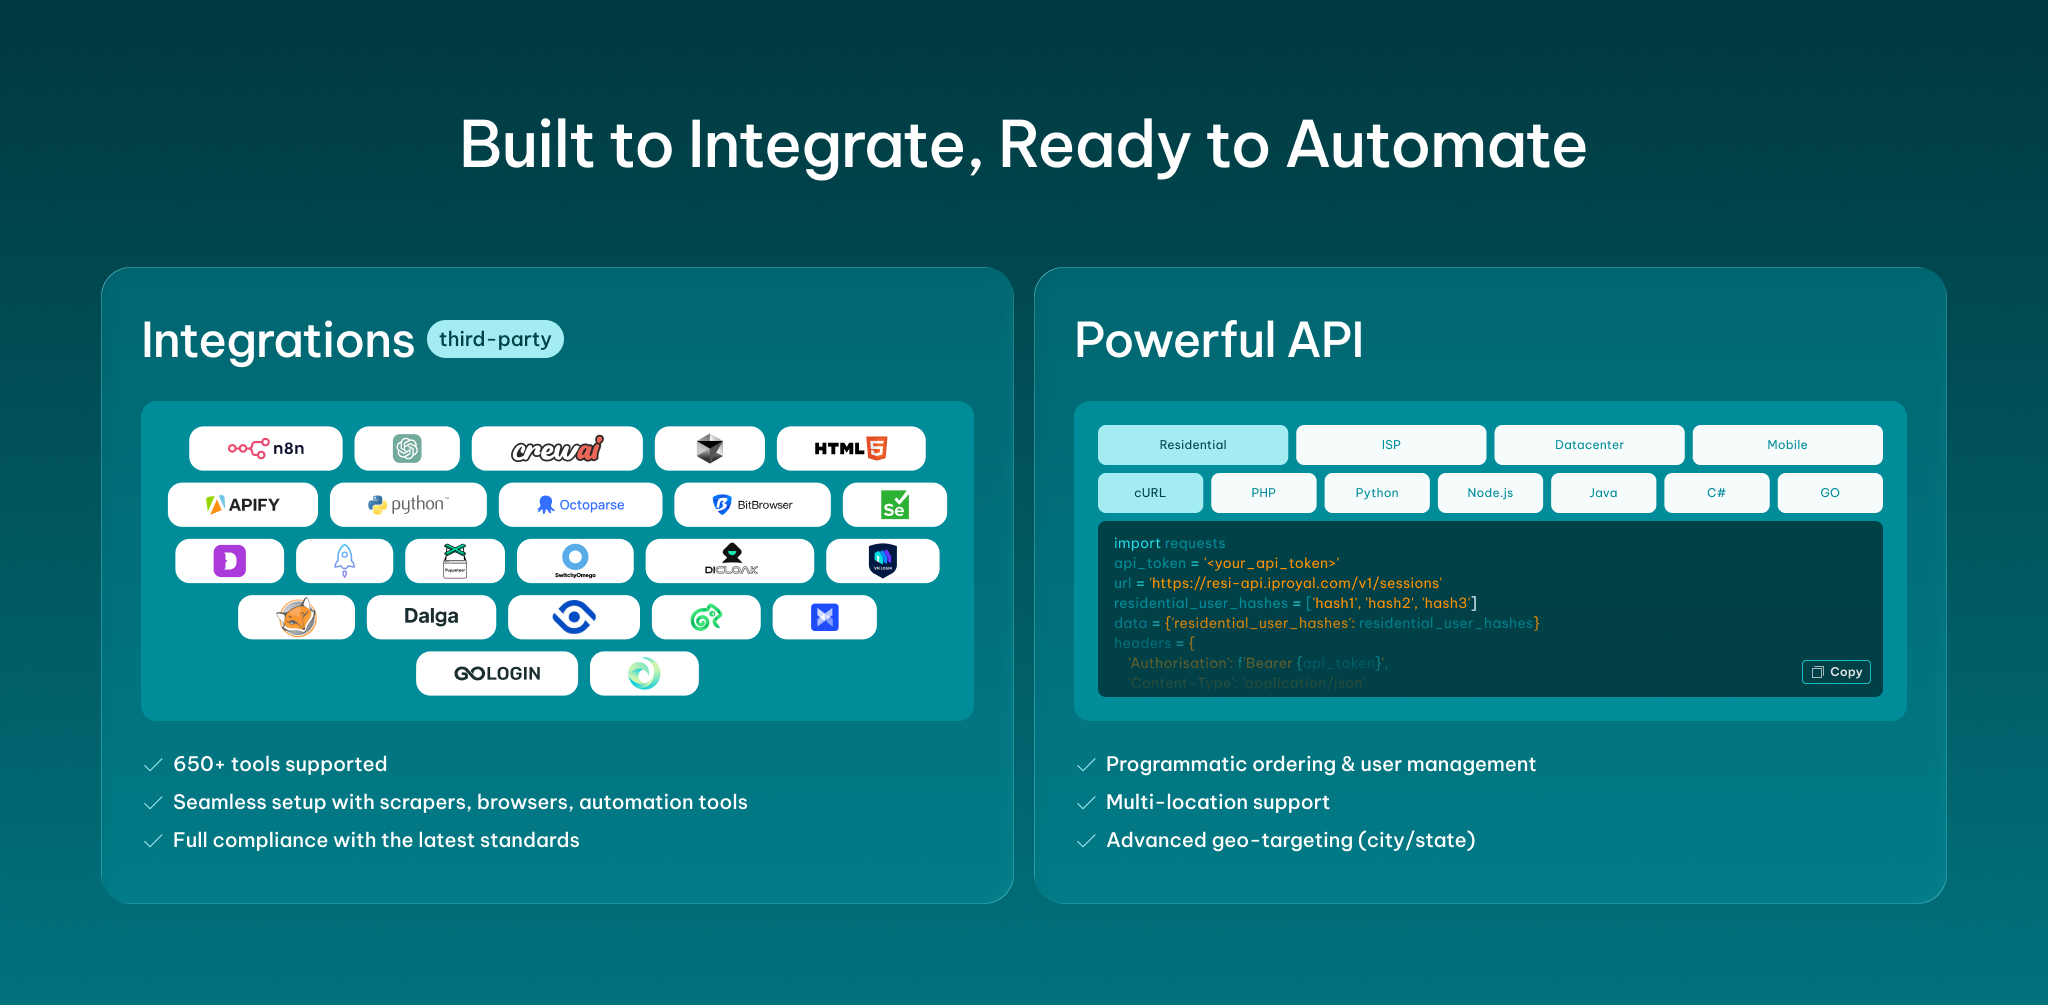Screen dimensions: 2048x1005
Task: Click the green chameleon logo tile
Action: (706, 617)
